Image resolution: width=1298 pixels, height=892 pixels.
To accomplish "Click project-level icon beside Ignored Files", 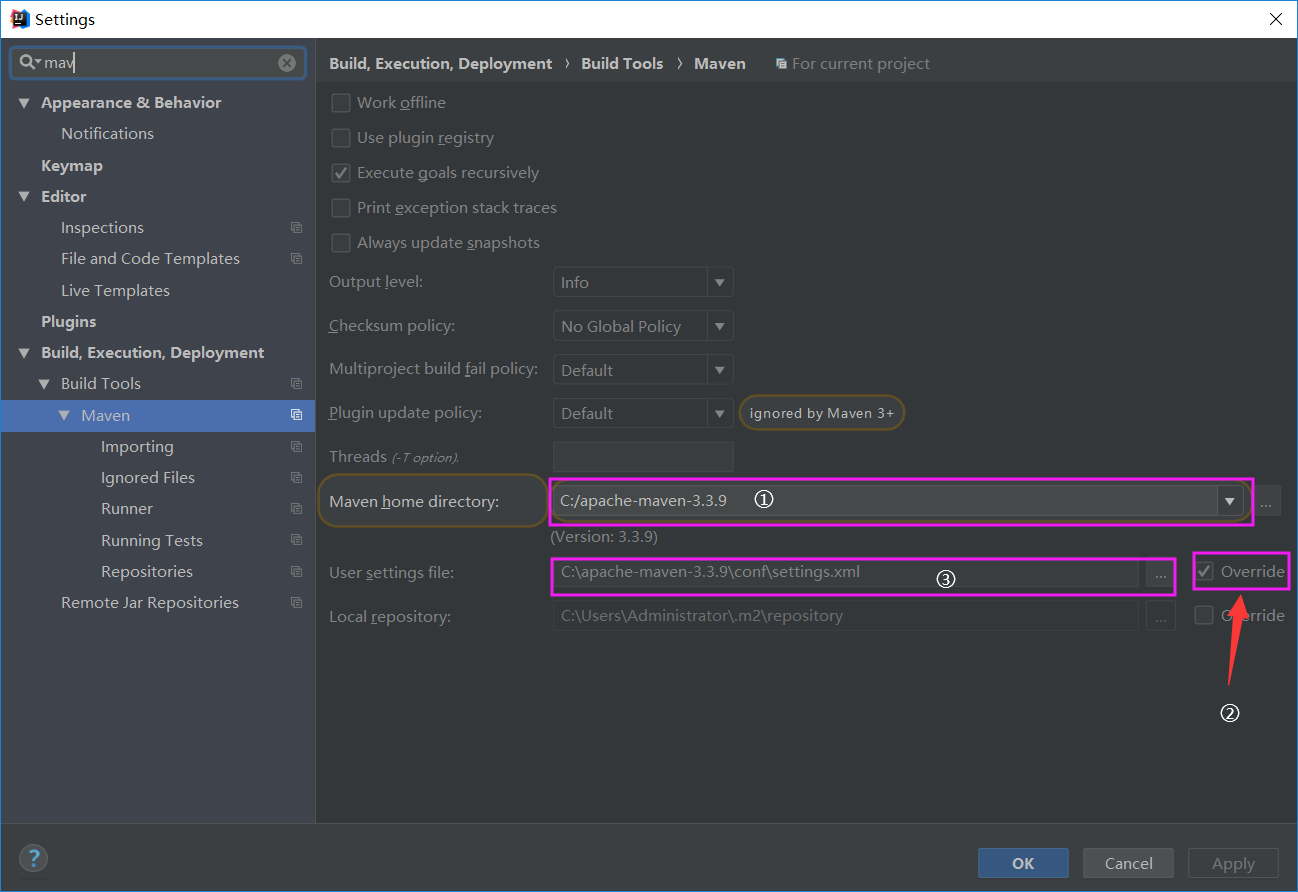I will (296, 478).
